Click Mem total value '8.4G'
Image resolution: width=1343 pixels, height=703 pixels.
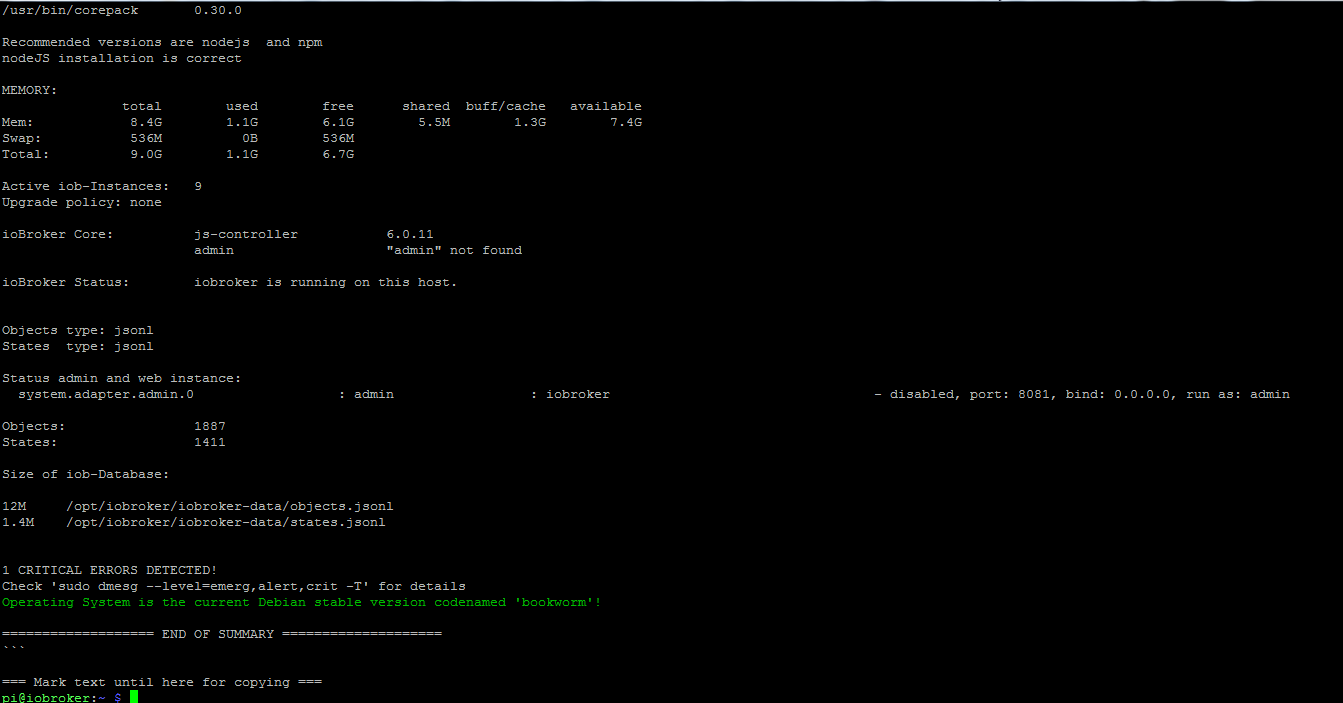point(146,122)
